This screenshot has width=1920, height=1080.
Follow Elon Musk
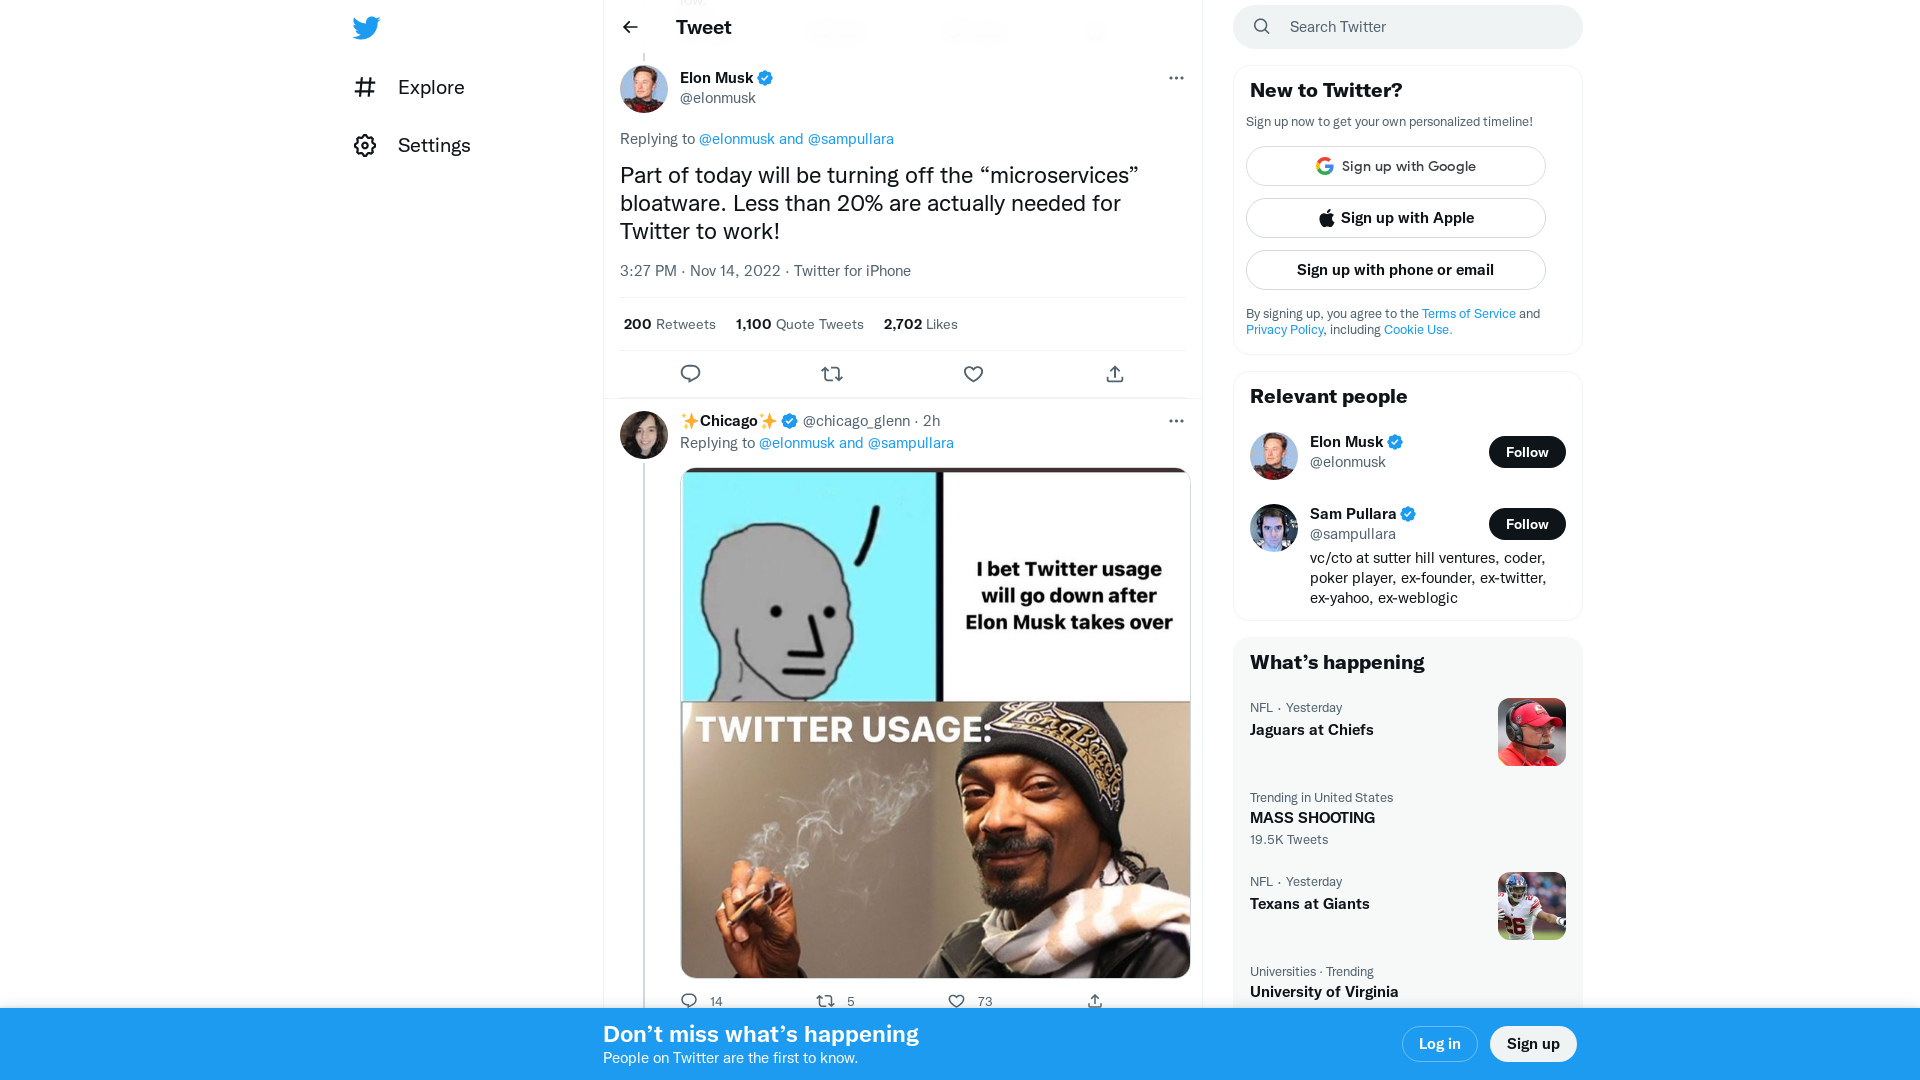(1527, 452)
